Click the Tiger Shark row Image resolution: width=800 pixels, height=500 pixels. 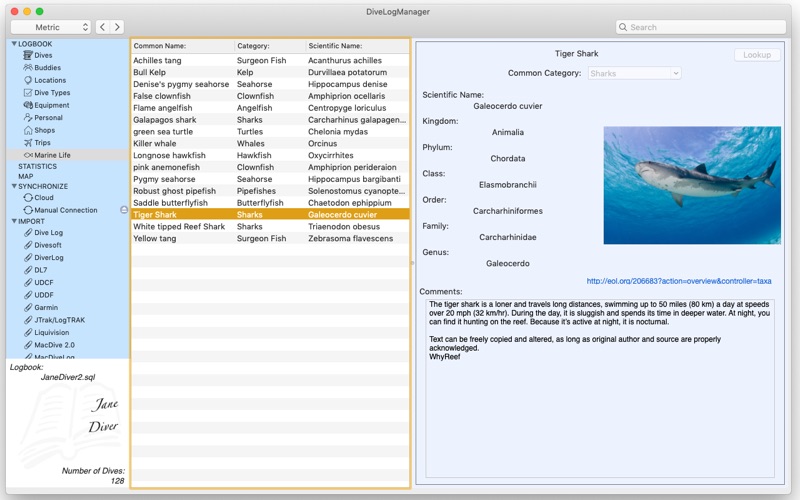click(x=270, y=215)
